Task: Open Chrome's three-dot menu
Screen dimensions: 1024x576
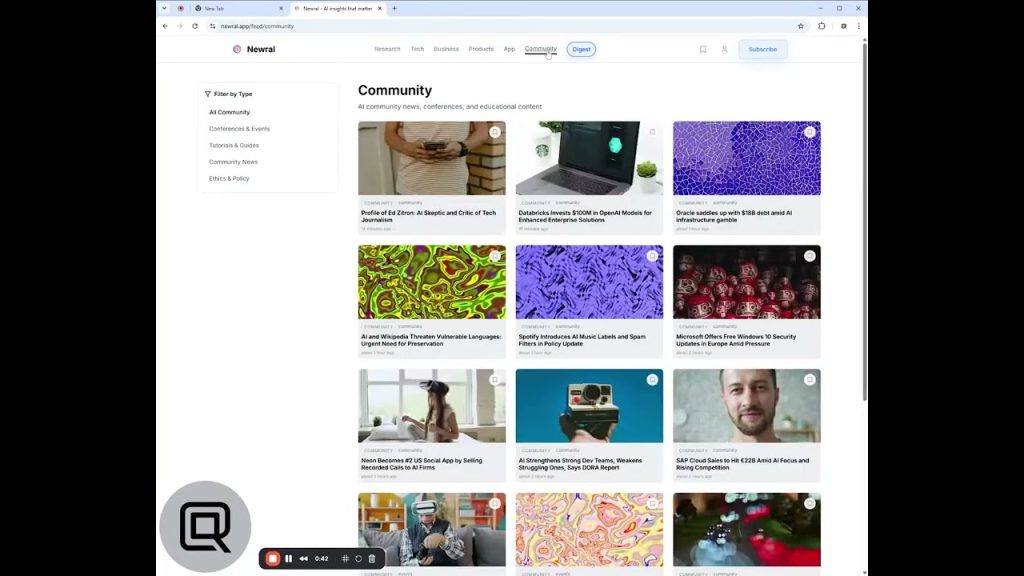Action: pyautogui.click(x=858, y=26)
